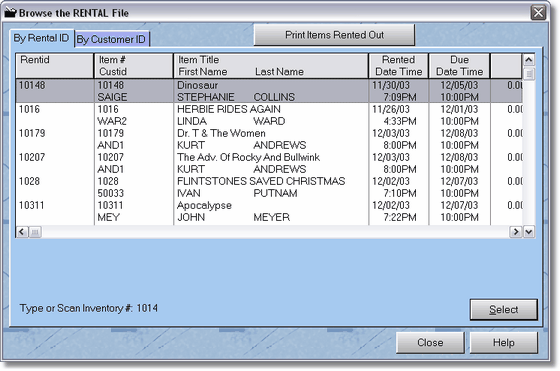Click rented date 11/30/03
This screenshot has width=560, height=371.
pyautogui.click(x=391, y=85)
